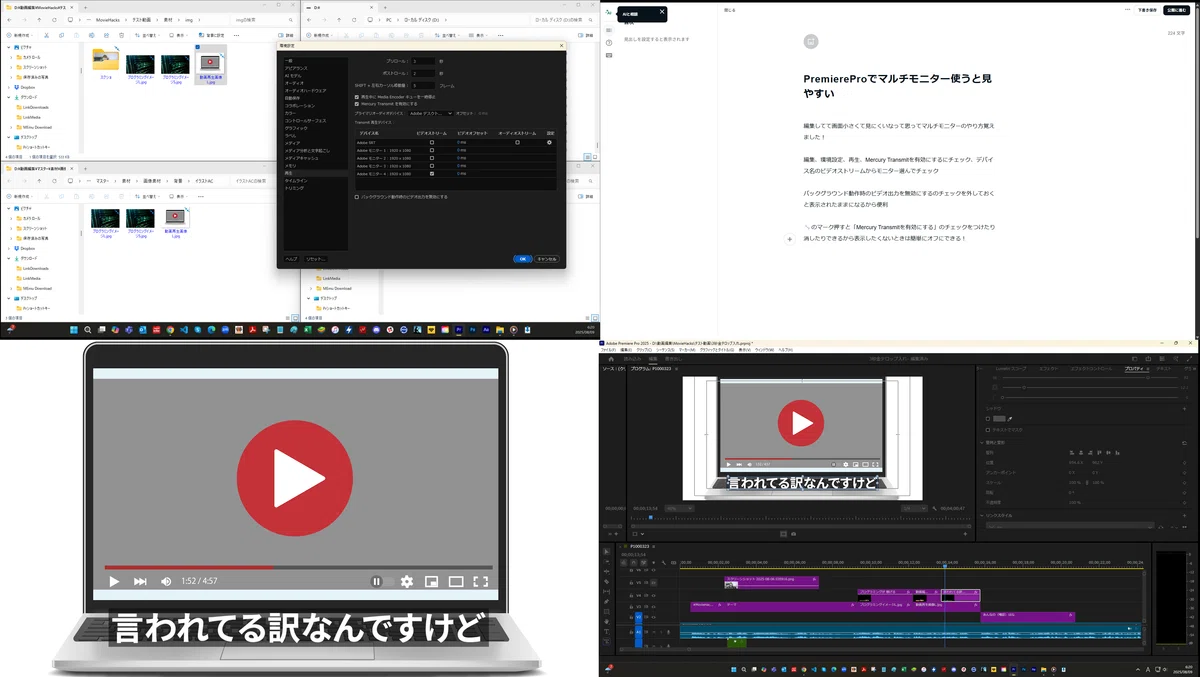1200x677 pixels.
Task: Click fullscreen icon in laptop video player
Action: 480,581
